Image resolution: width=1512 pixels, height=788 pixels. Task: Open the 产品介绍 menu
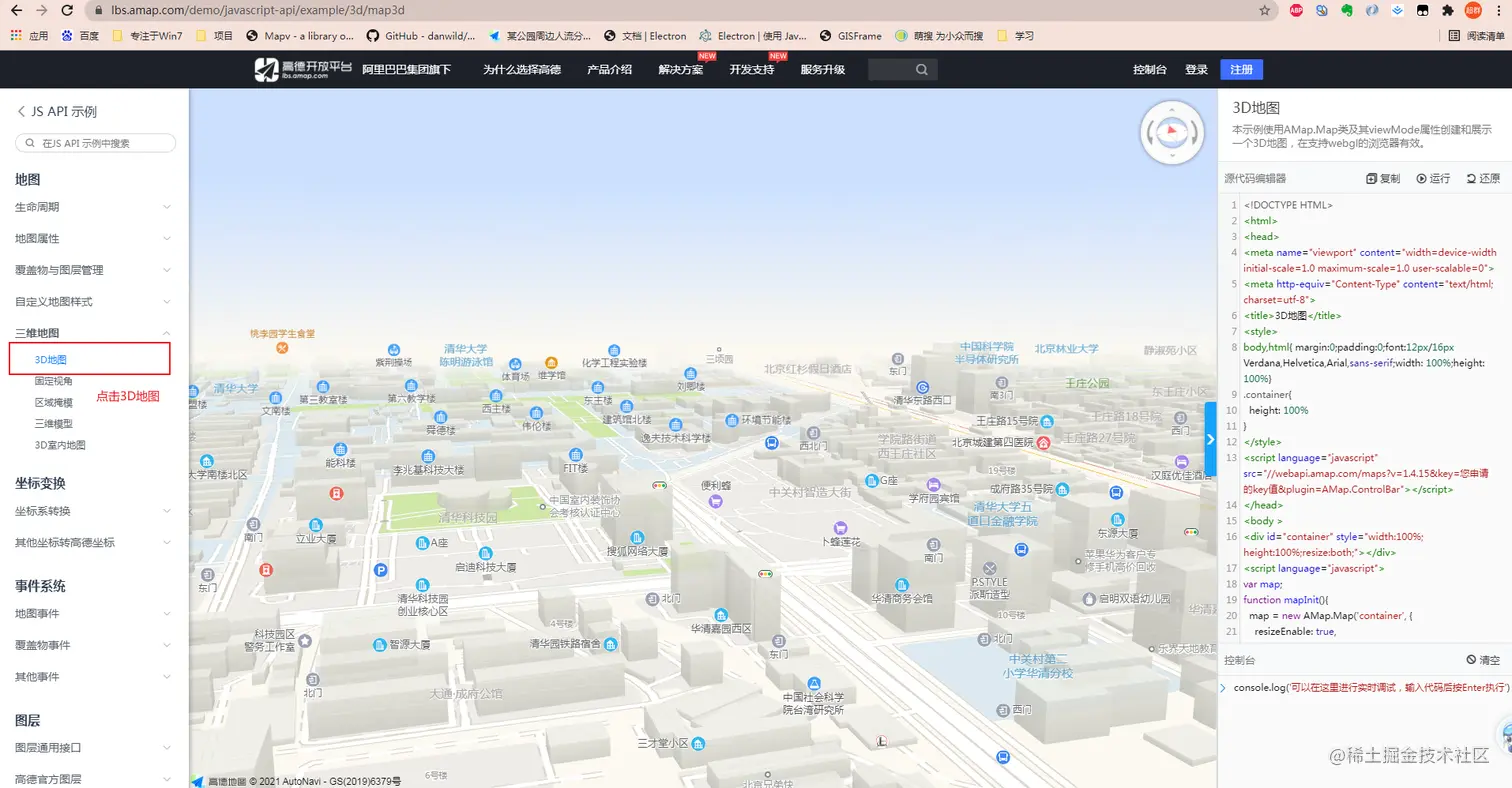(609, 70)
